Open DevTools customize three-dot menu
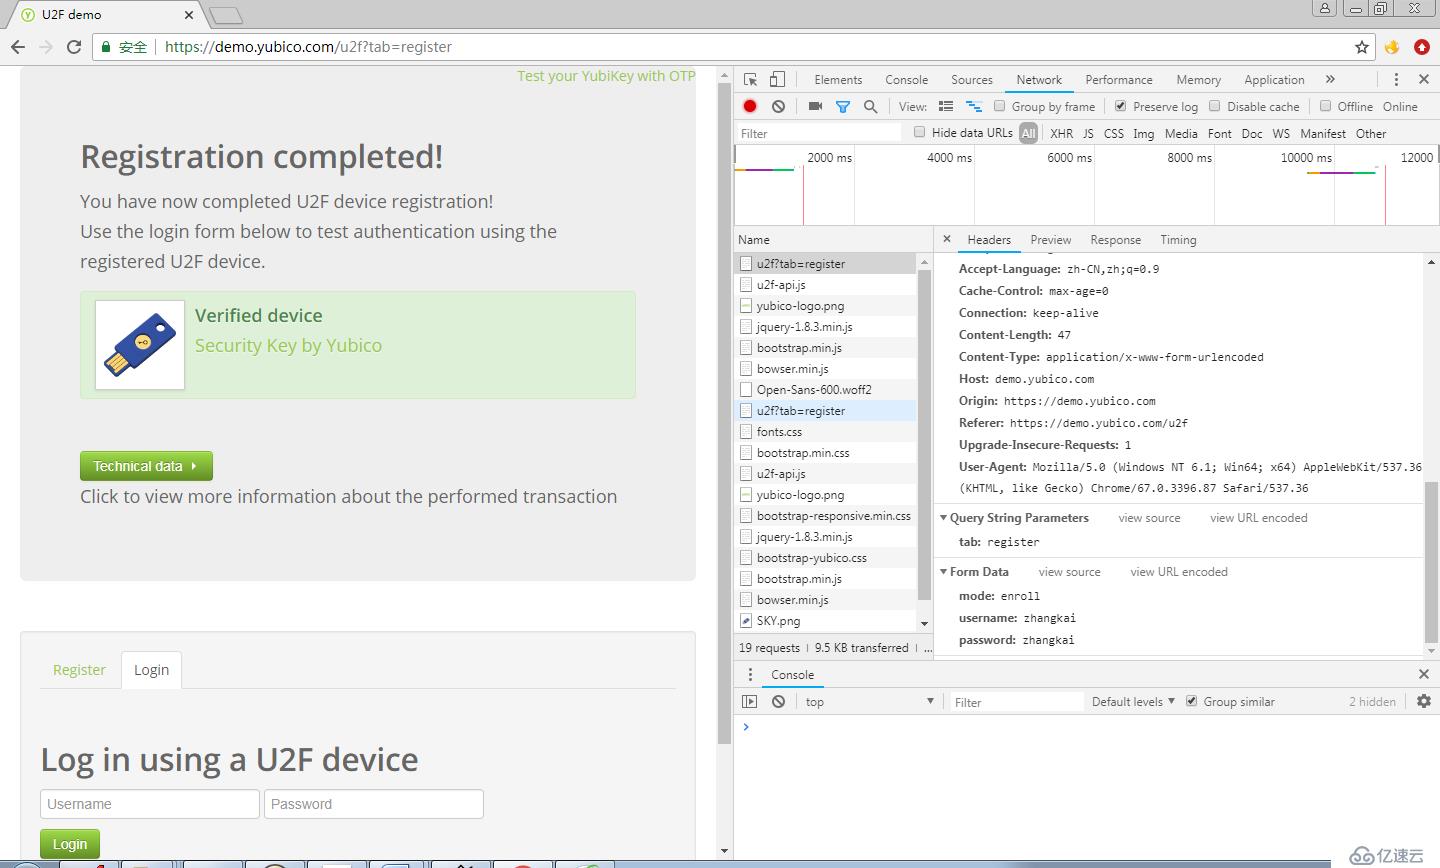1440x868 pixels. (x=1396, y=79)
